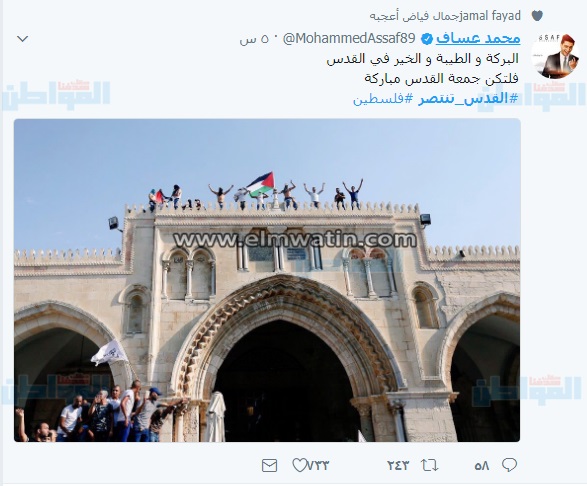This screenshot has height=486, width=587.
Task: Click the tweet text about القدس
Action: click(423, 69)
